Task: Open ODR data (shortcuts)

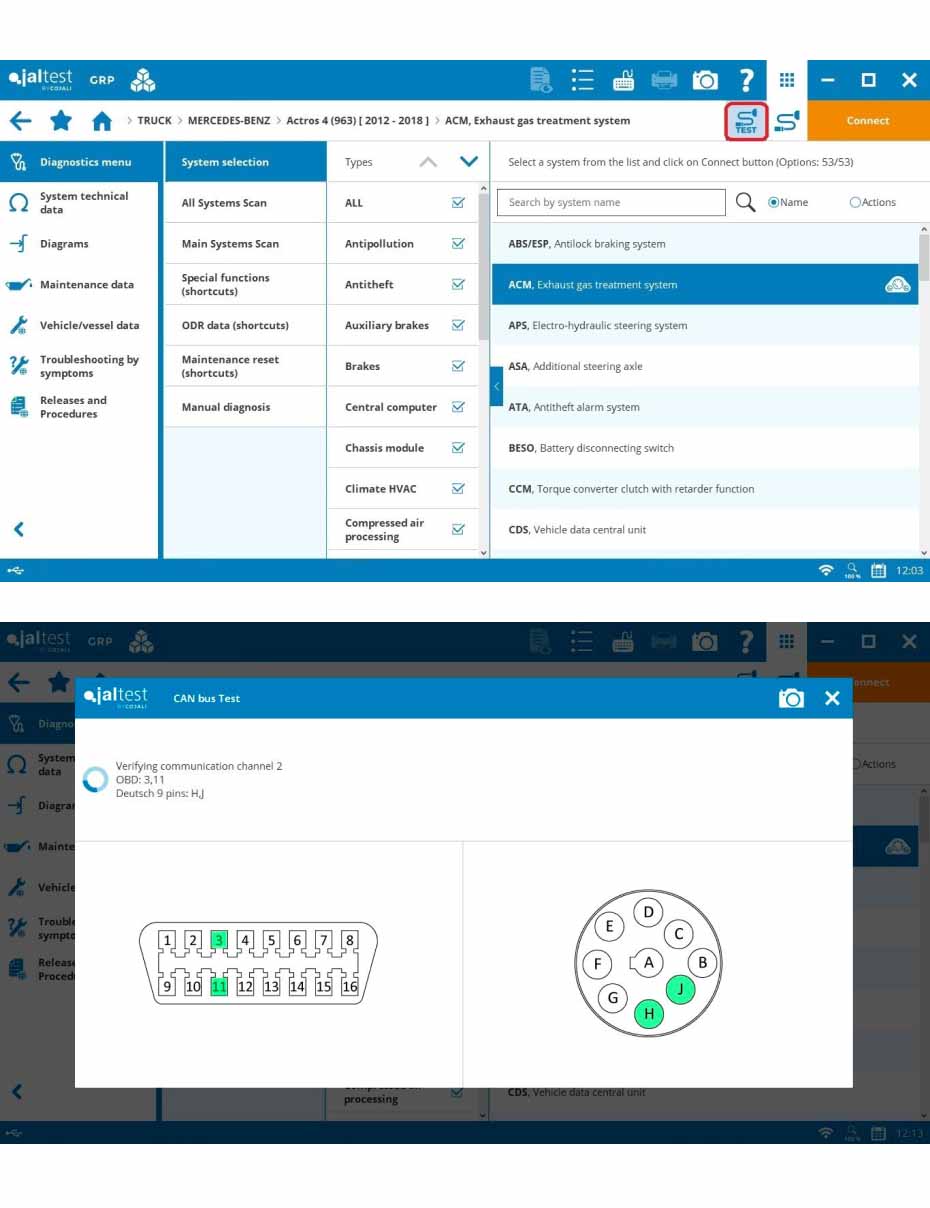Action: pyautogui.click(x=246, y=326)
